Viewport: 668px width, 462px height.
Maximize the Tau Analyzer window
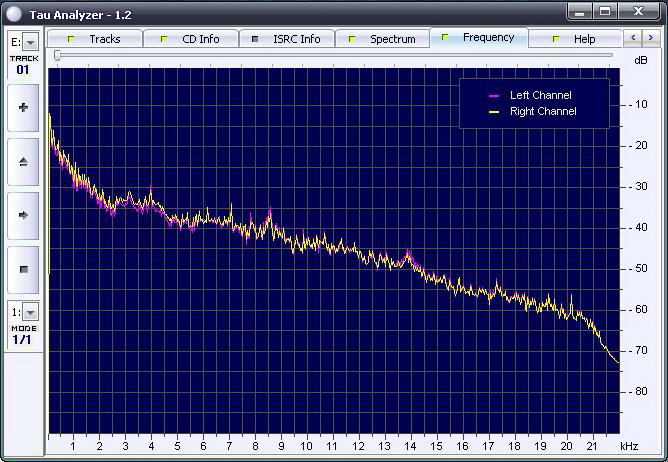[606, 11]
